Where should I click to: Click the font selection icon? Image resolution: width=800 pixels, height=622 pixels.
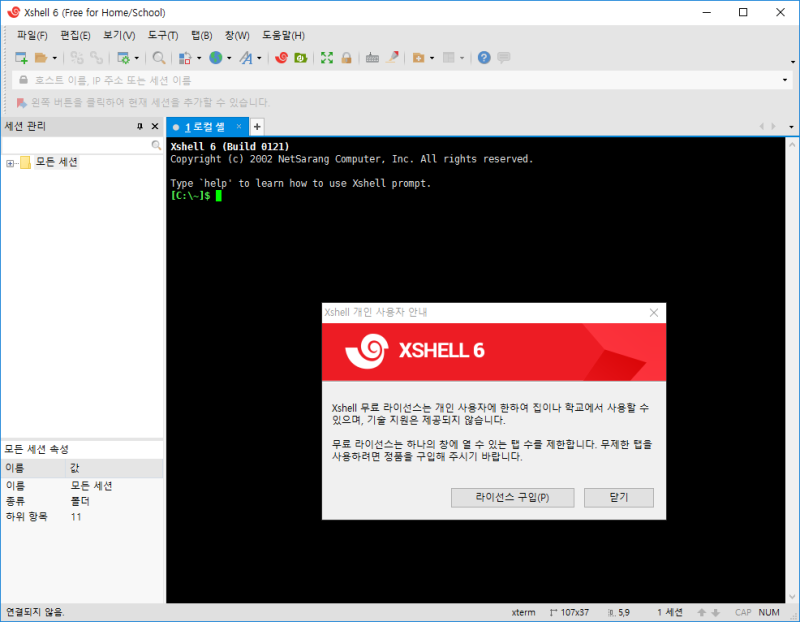(x=246, y=58)
